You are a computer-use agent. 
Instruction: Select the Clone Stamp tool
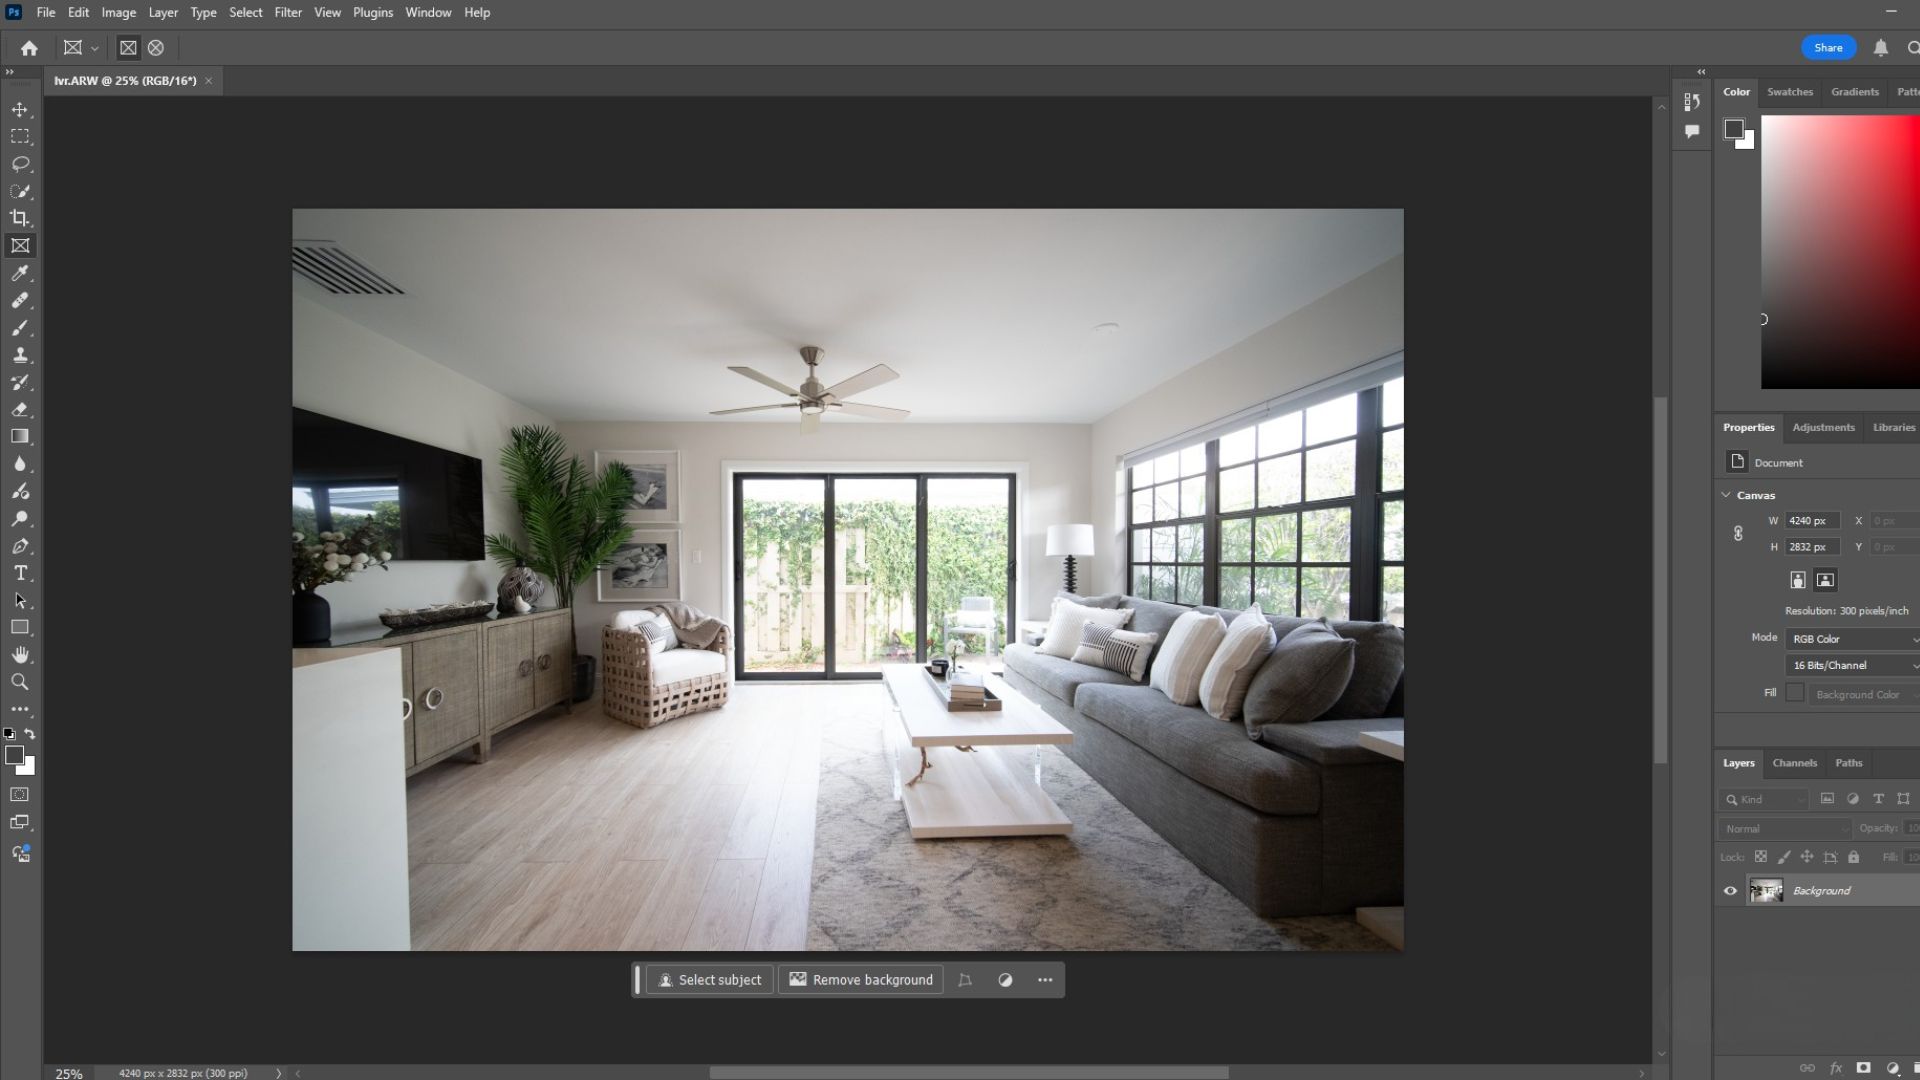tap(20, 355)
